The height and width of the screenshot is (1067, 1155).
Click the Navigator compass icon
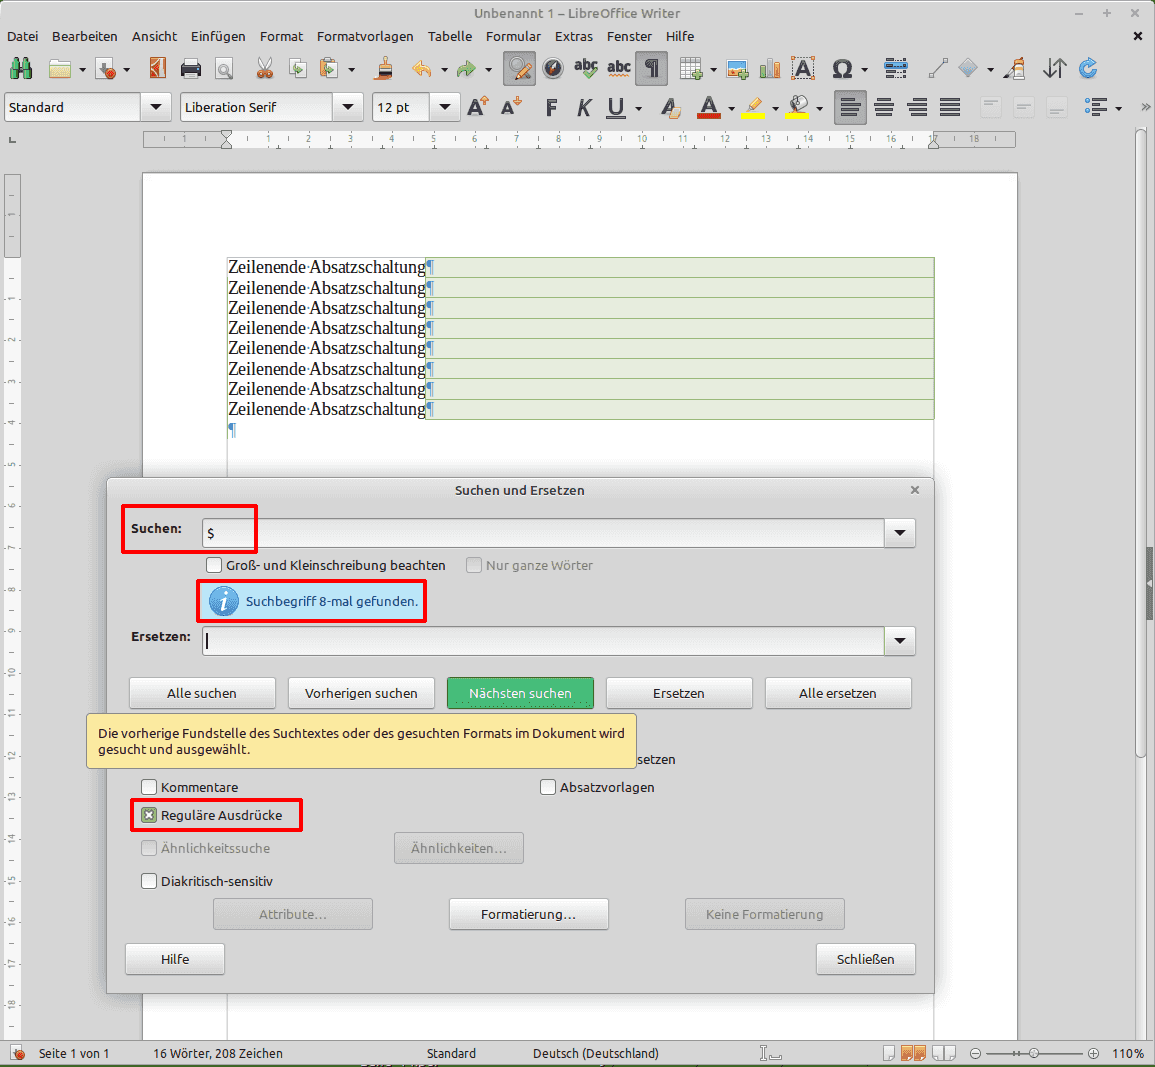(552, 68)
